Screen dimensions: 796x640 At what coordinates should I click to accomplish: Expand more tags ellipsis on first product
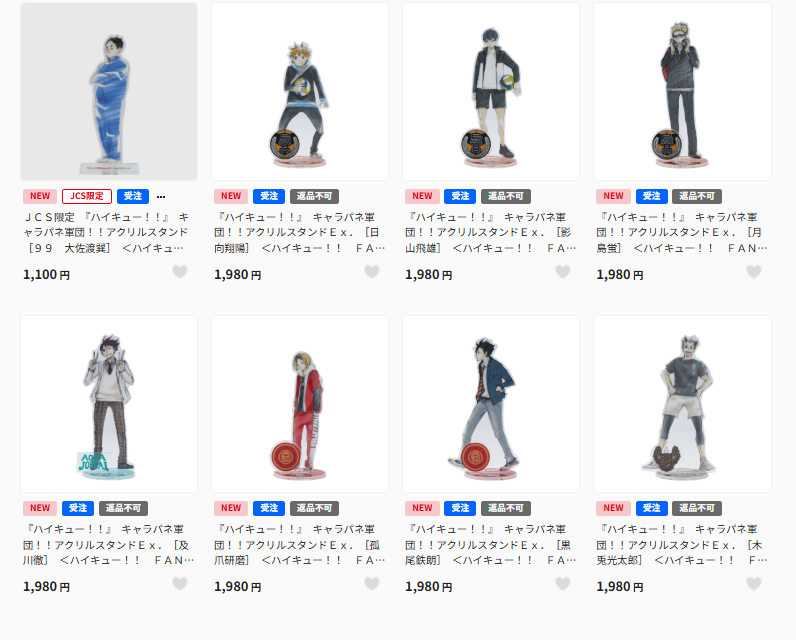pyautogui.click(x=161, y=196)
